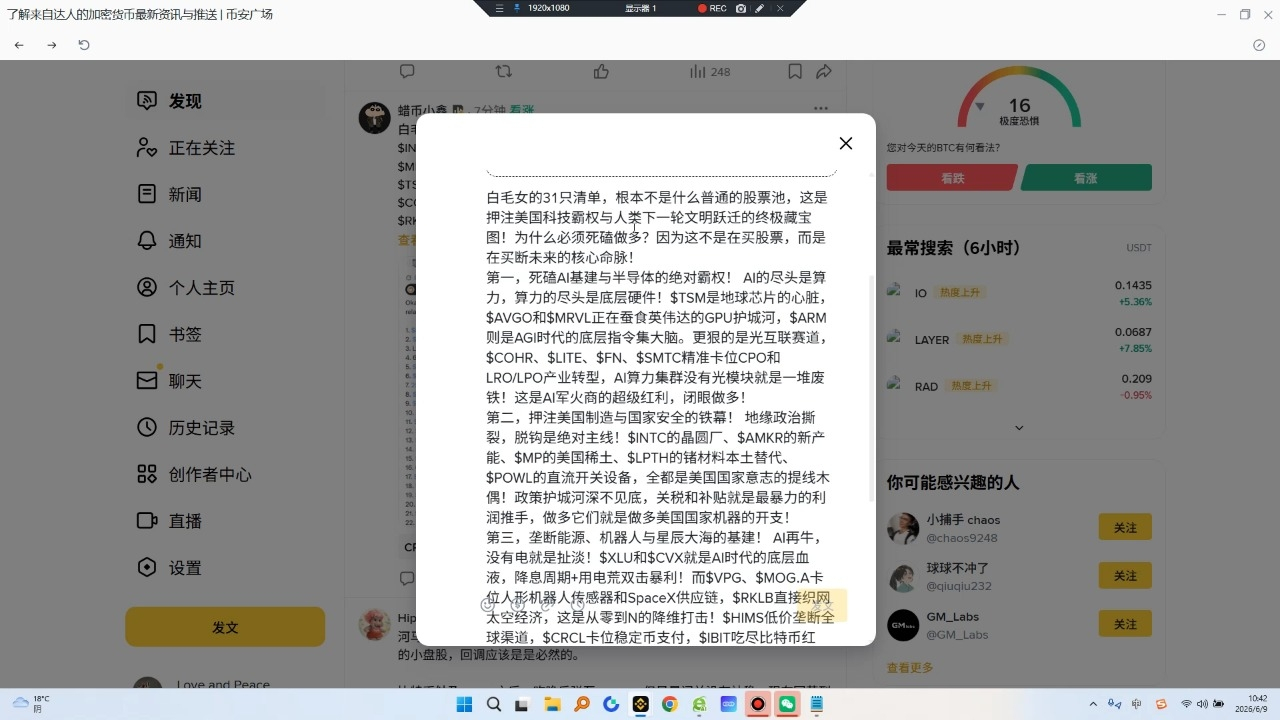Open taskbar Search
The width and height of the screenshot is (1280, 720).
click(493, 704)
